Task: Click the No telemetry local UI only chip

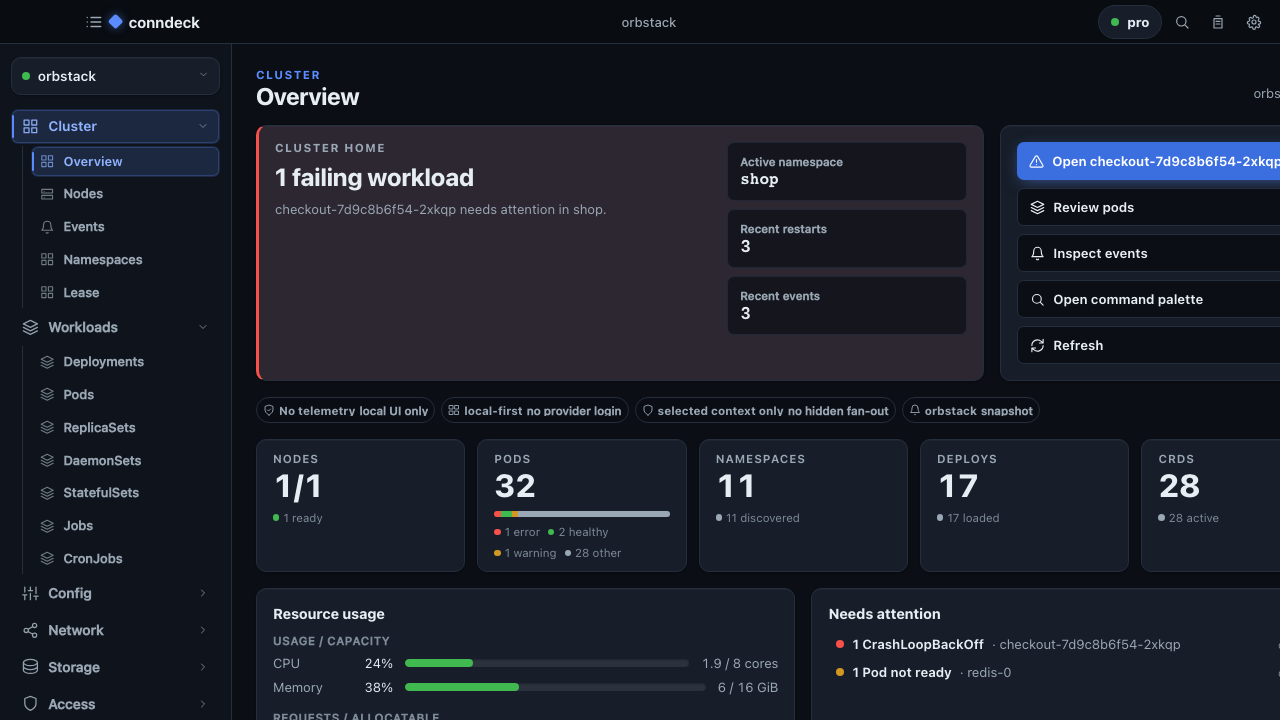Action: 345,410
